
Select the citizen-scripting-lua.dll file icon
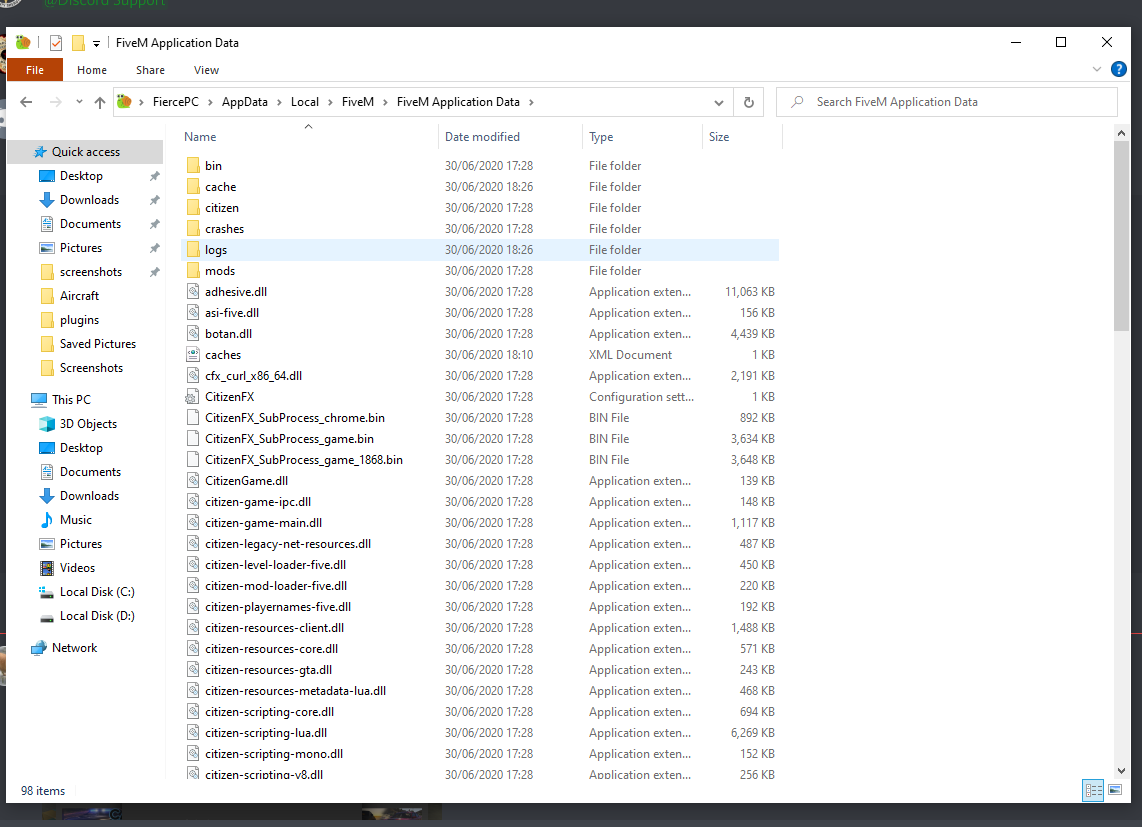tap(193, 733)
